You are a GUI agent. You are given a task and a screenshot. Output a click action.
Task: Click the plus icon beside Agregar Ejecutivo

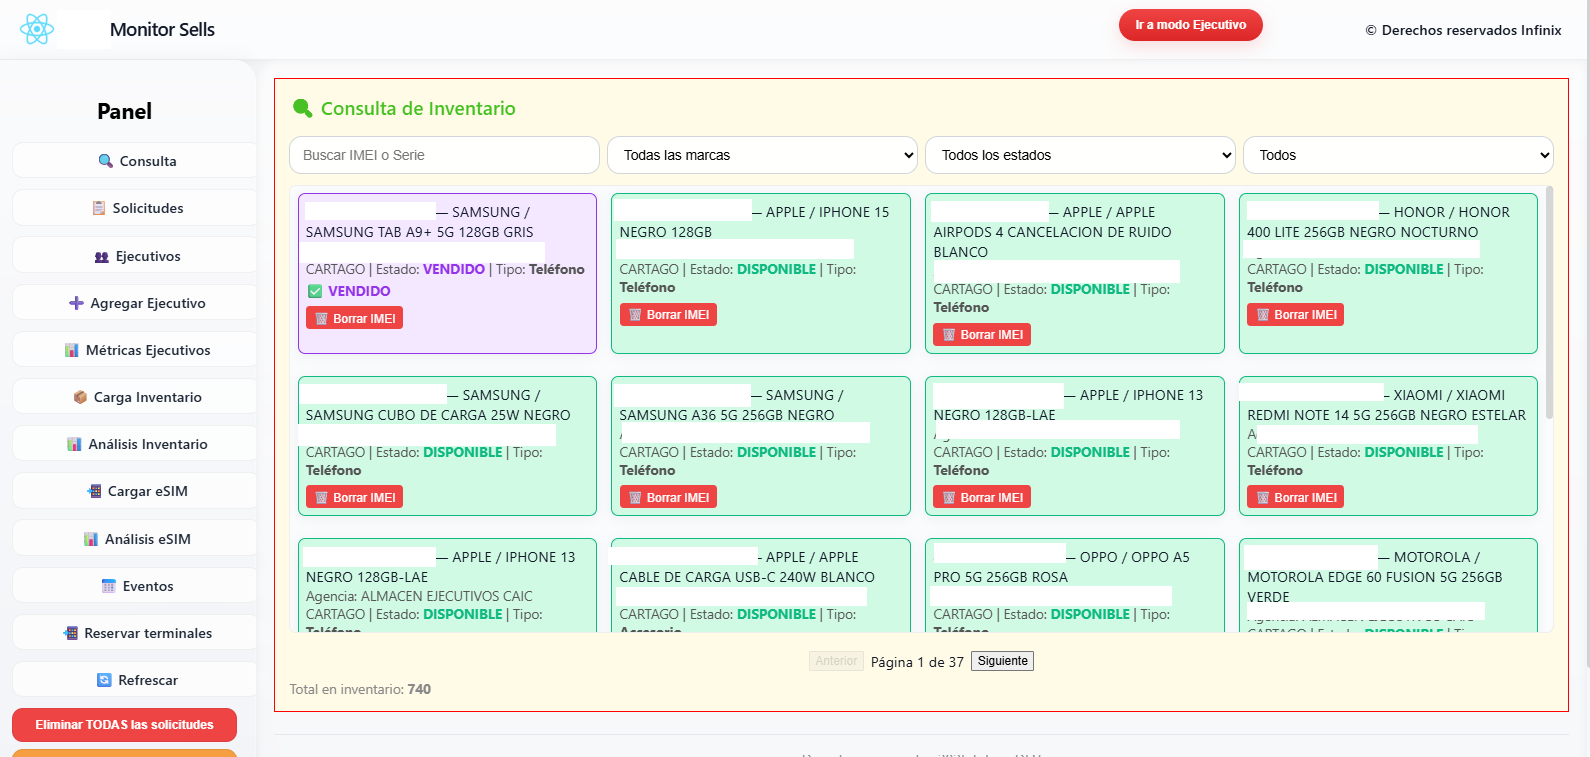pos(76,303)
